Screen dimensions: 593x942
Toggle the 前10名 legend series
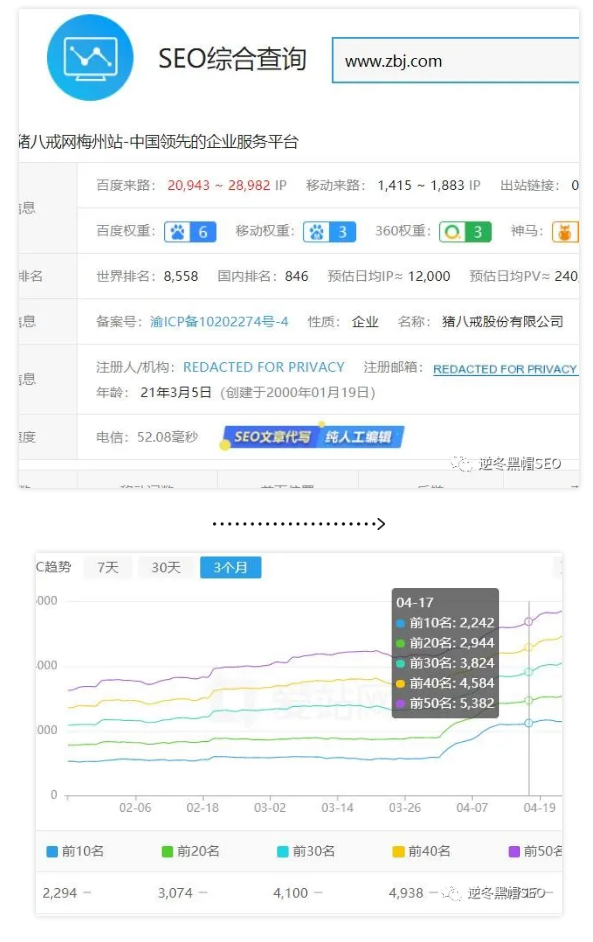pos(75,851)
